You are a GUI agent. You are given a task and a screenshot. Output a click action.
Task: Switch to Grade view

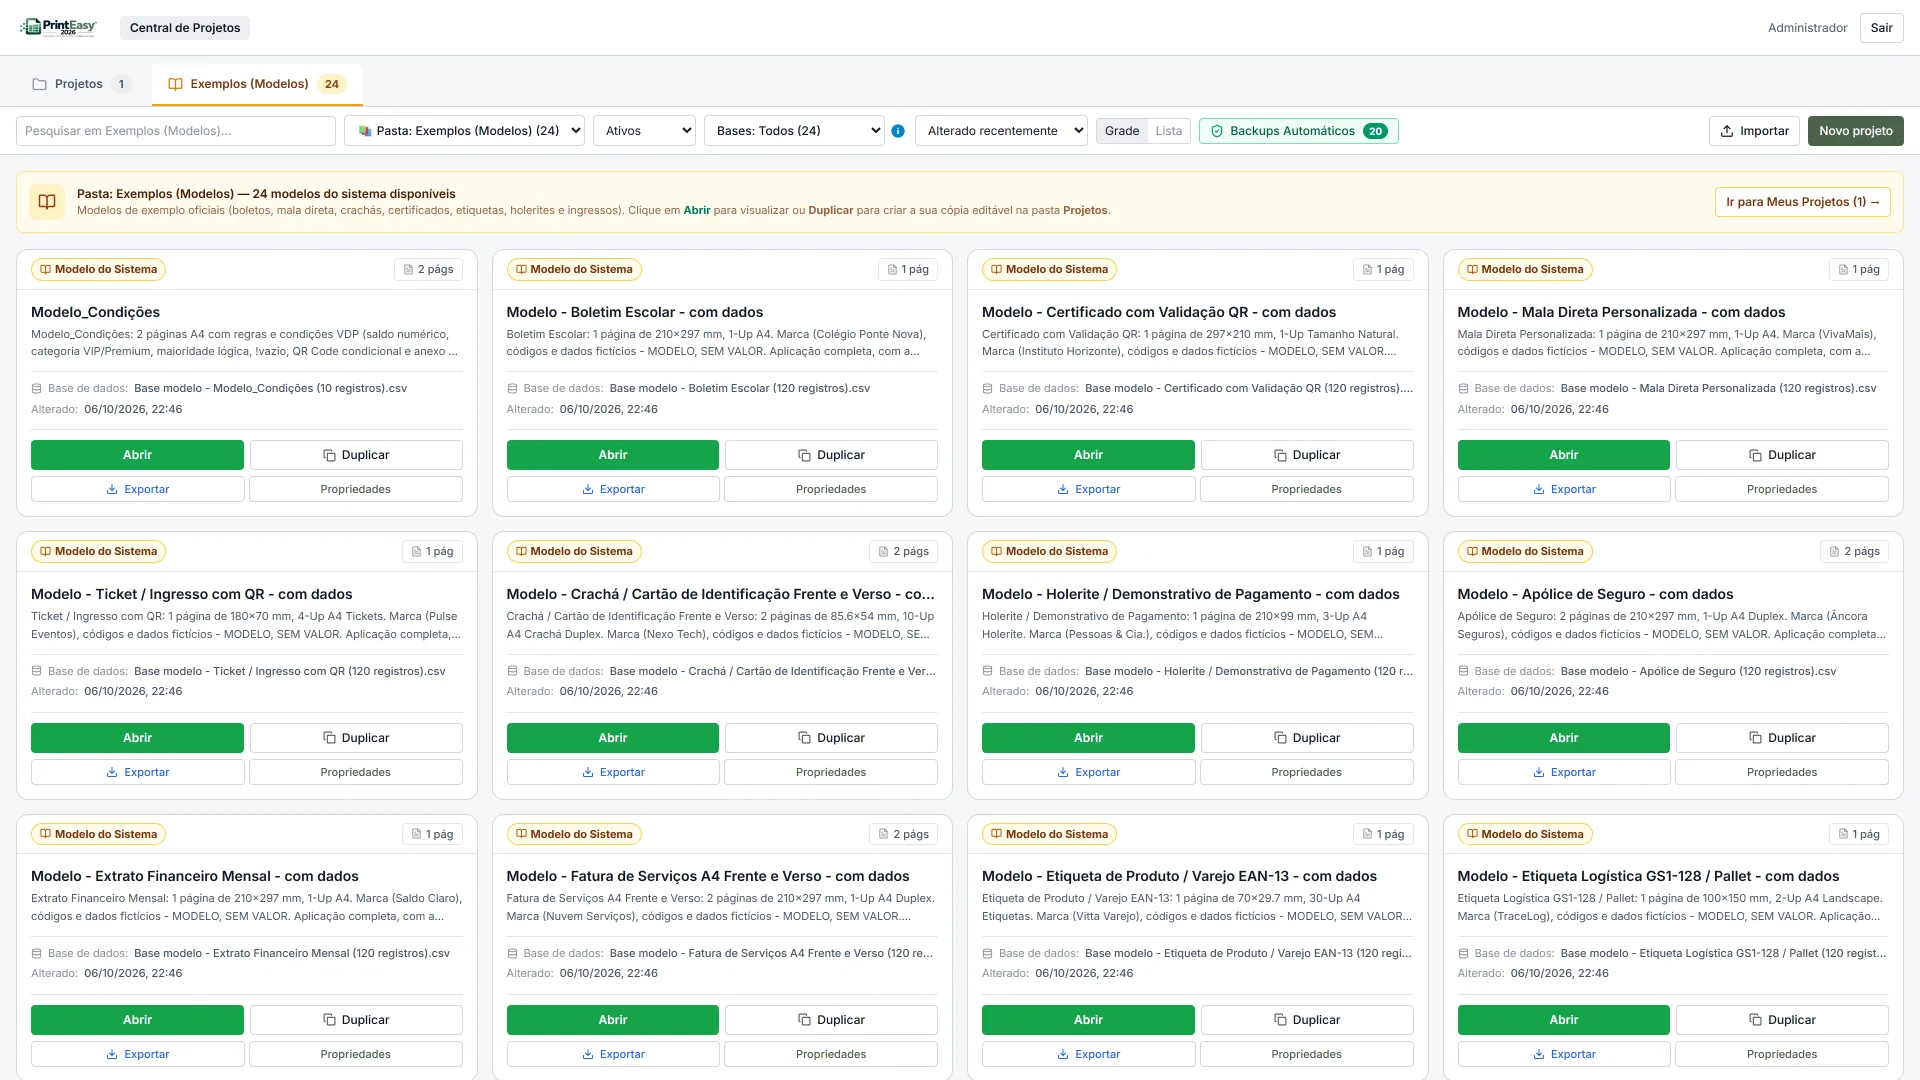click(1122, 131)
